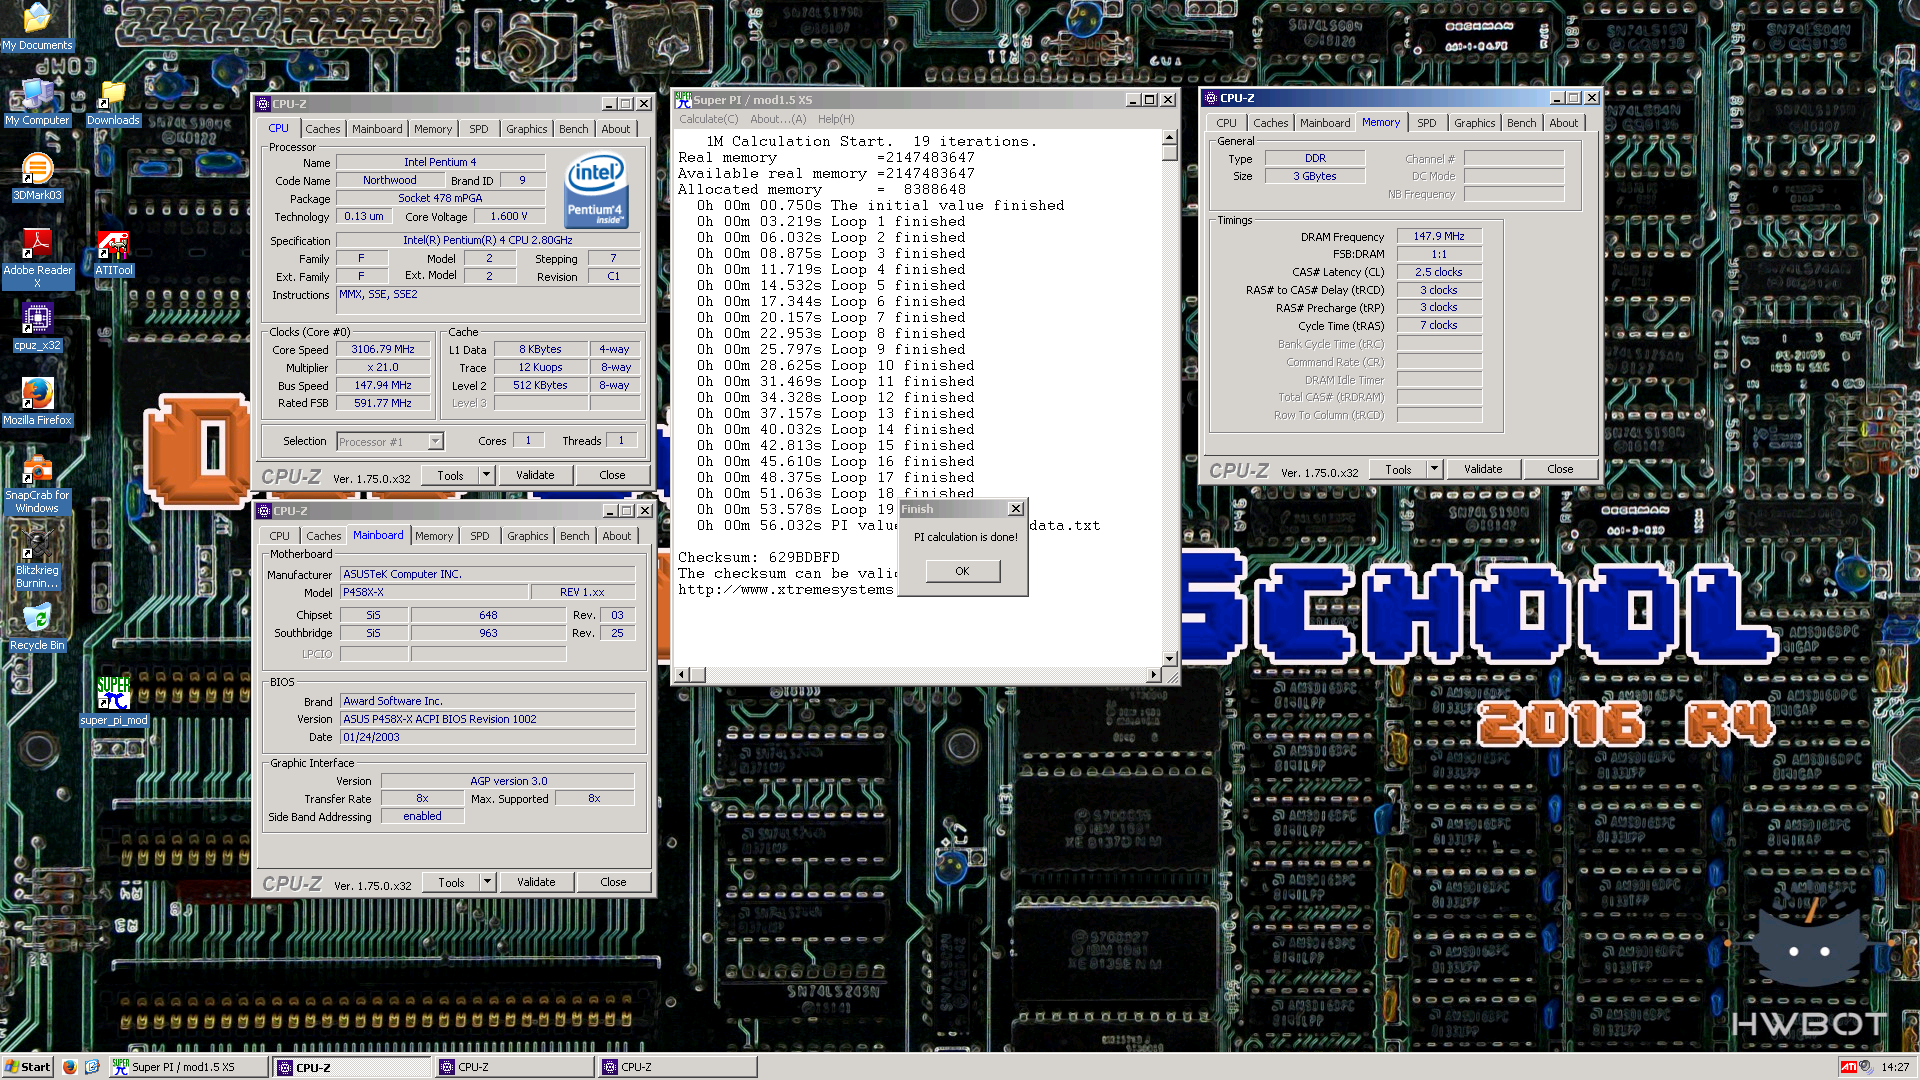Launch Mozilla Firefox desktop shortcut
The height and width of the screenshot is (1080, 1920).
point(37,402)
